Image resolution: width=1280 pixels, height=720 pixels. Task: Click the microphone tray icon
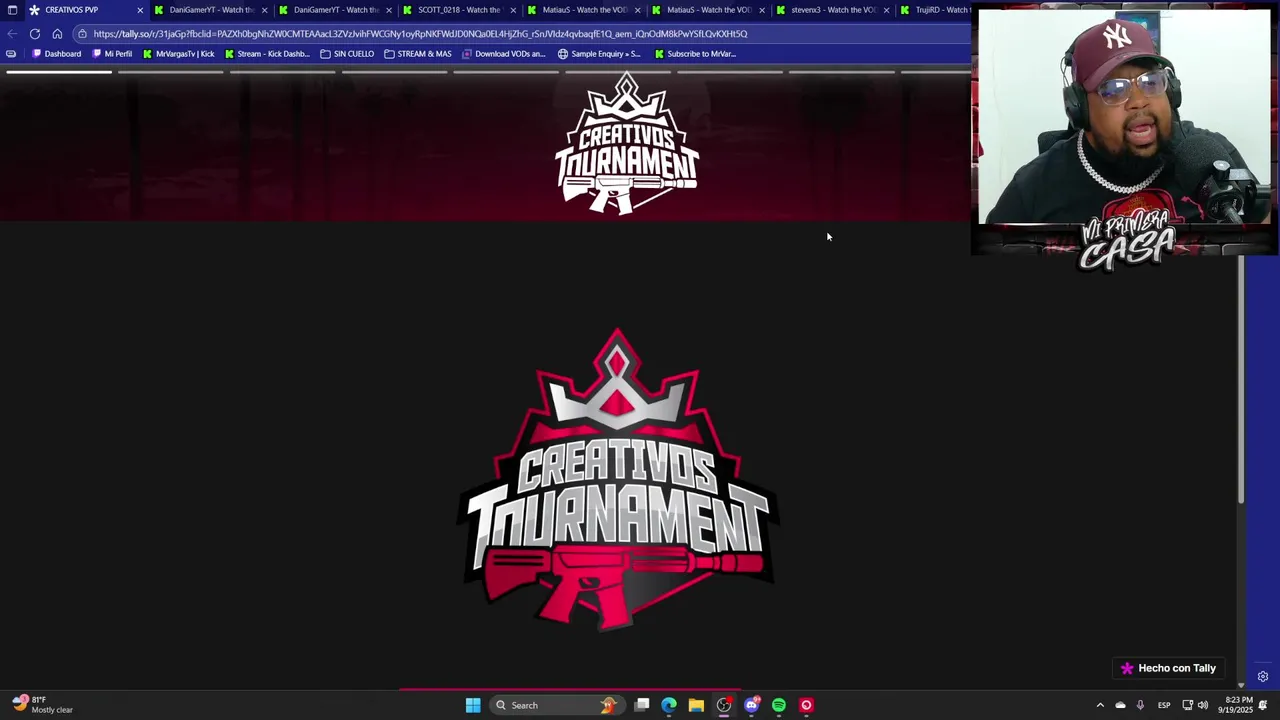tap(1140, 705)
